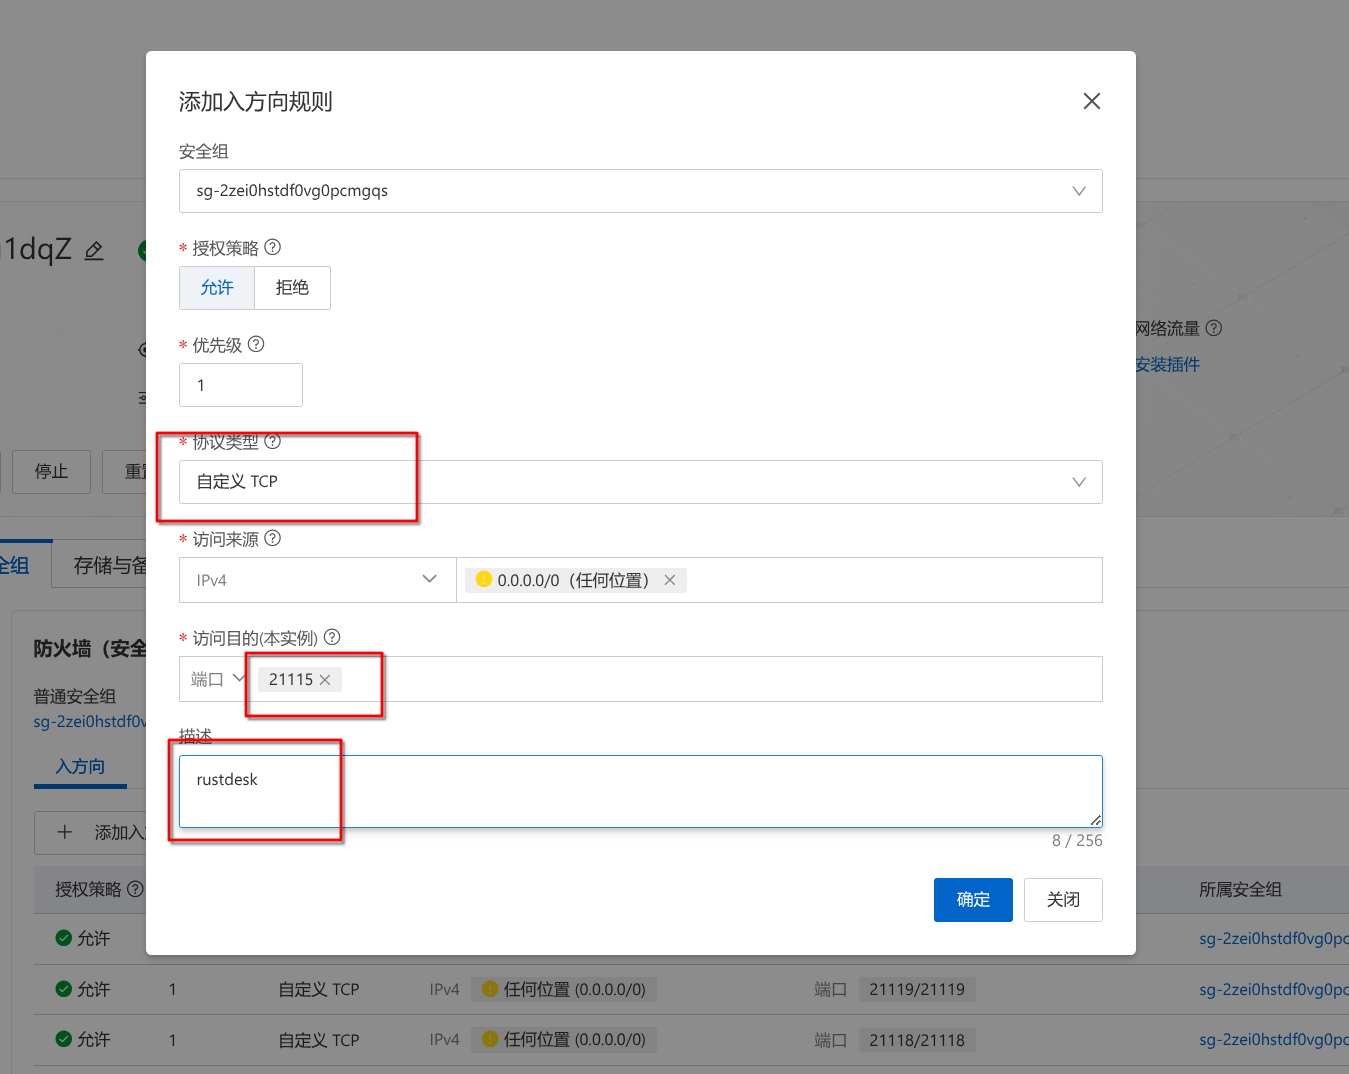Select 允许 authorization policy
Screen dimensions: 1349x1074
217,288
